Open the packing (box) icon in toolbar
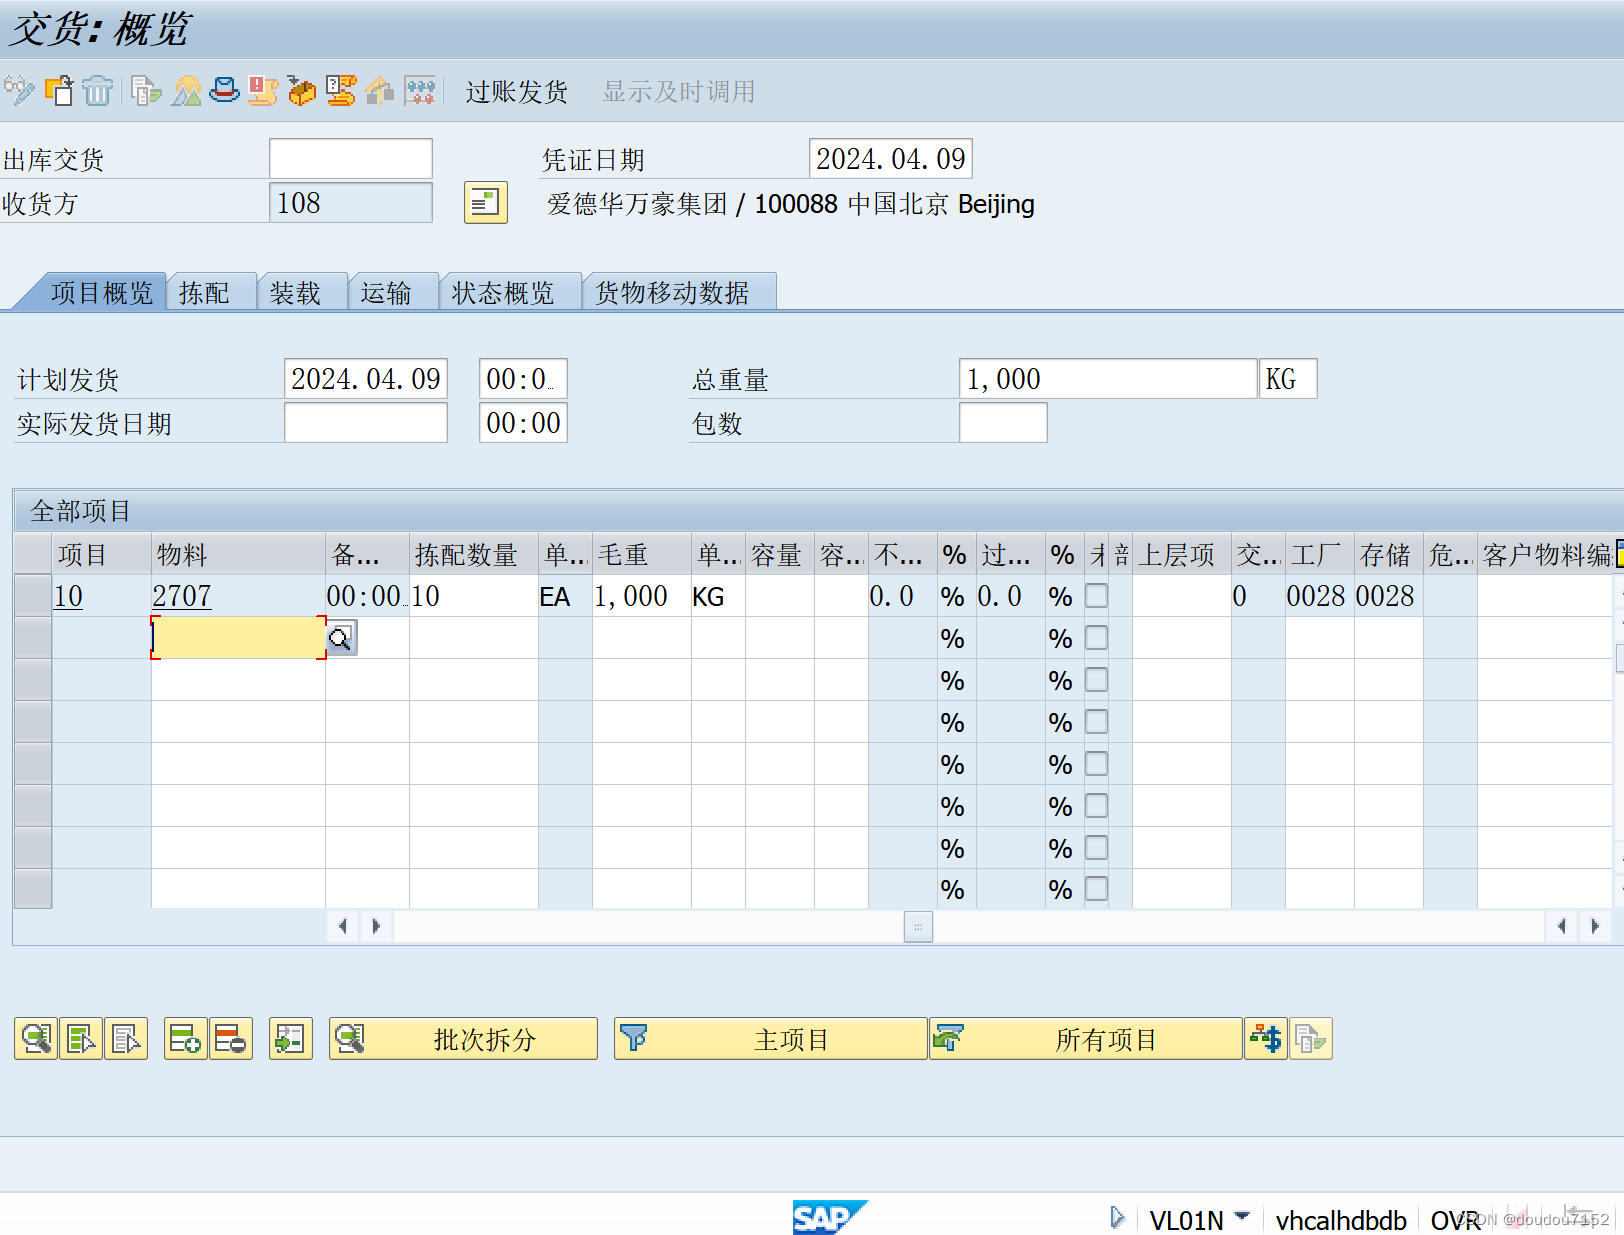Image resolution: width=1624 pixels, height=1235 pixels. pyautogui.click(x=303, y=91)
